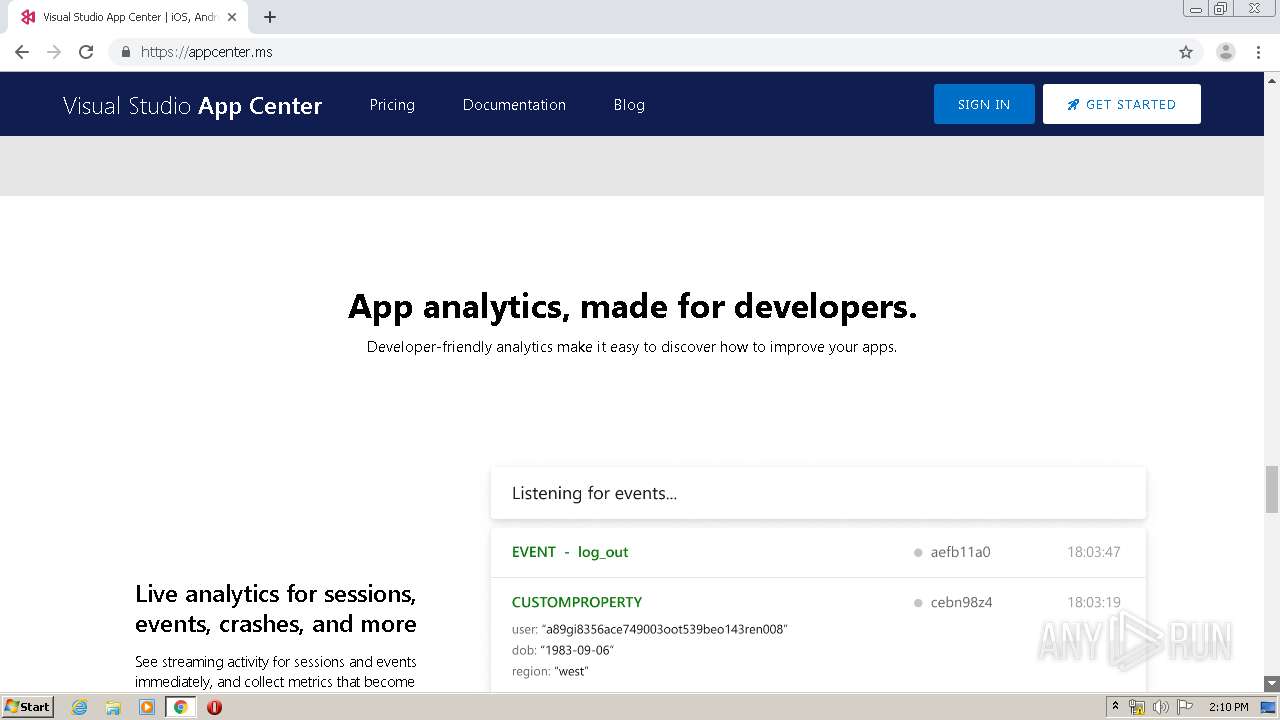Click the App analytics, made for developers heading
Viewport: 1280px width, 720px height.
[632, 306]
